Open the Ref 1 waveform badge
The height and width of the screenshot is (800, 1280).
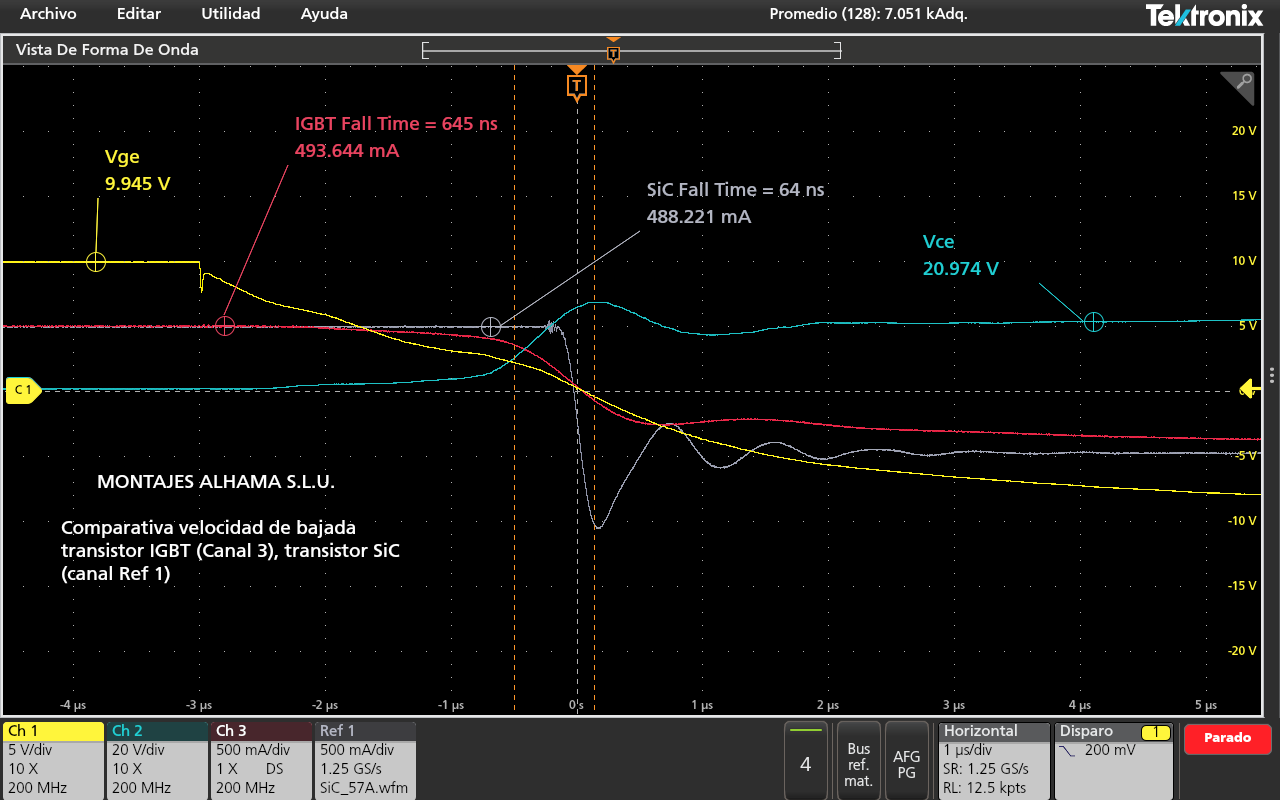(365, 760)
